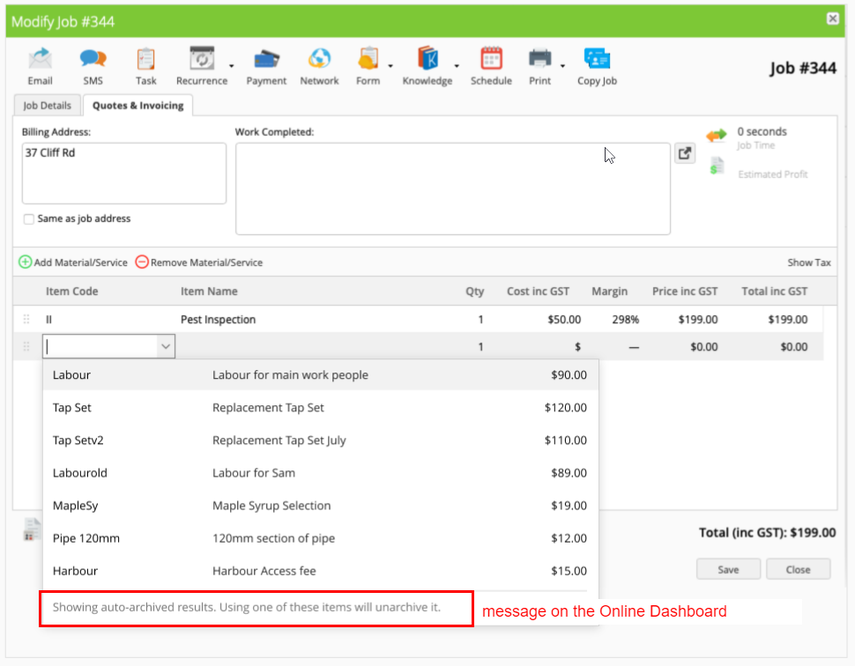
Task: Click the Close button
Action: tap(798, 569)
